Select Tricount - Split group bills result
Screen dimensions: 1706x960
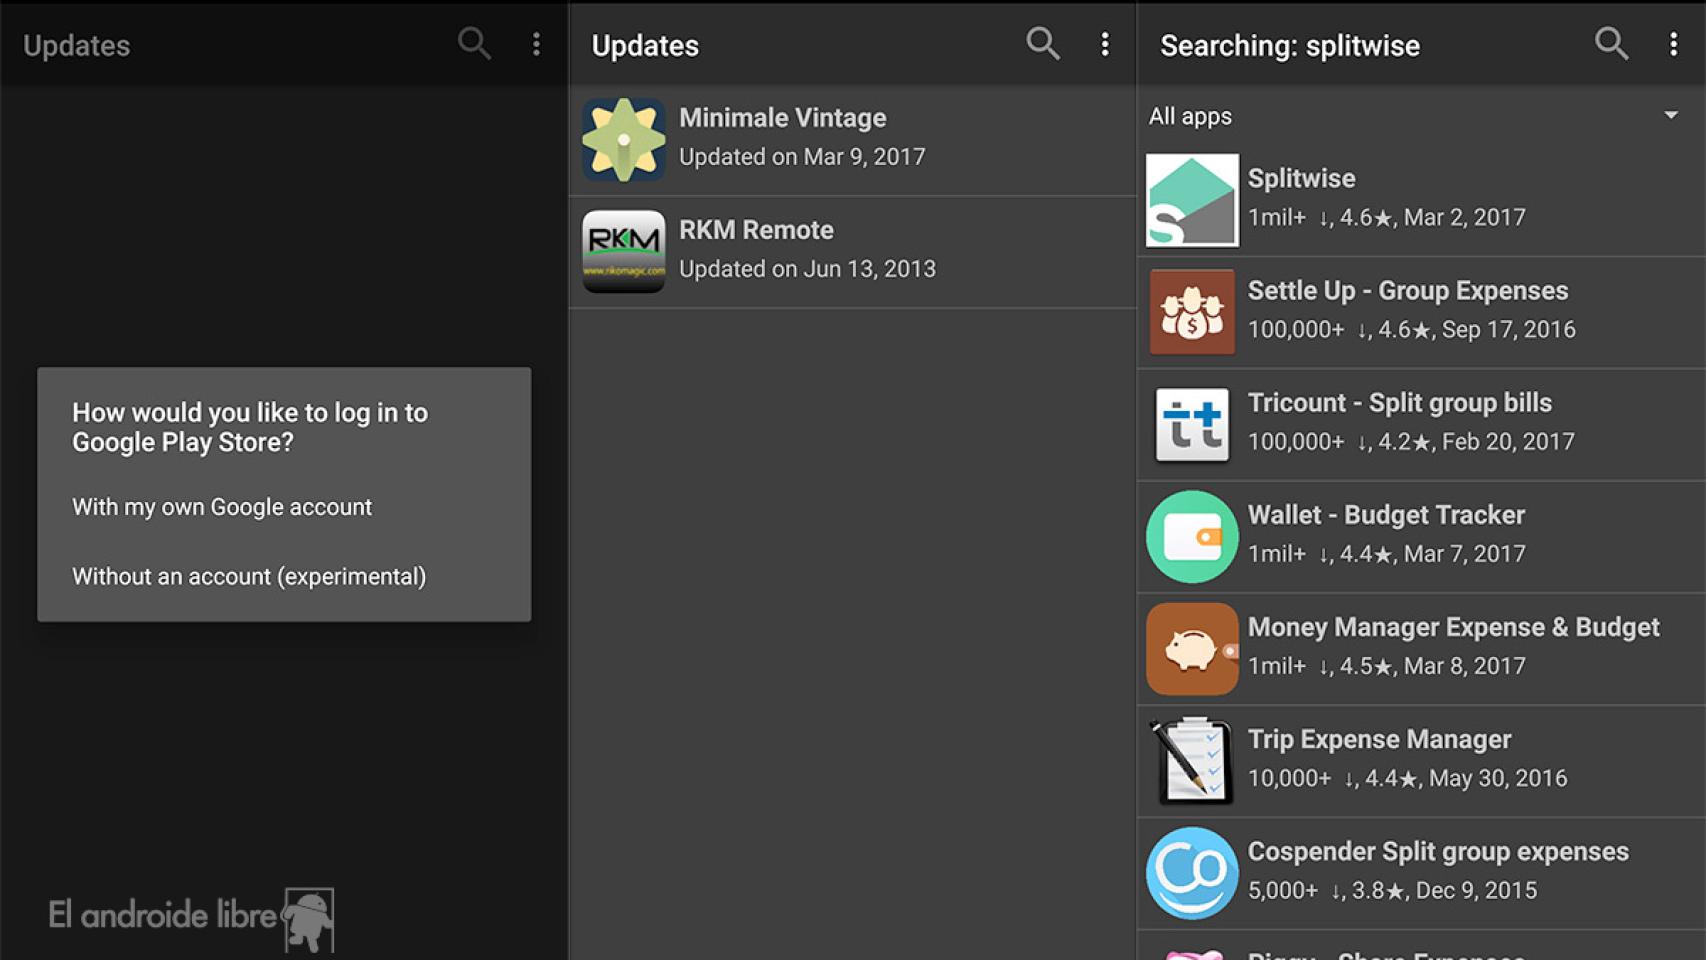pyautogui.click(x=1421, y=424)
